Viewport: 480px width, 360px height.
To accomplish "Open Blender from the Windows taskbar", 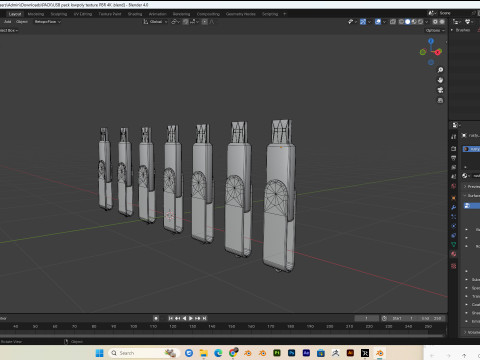I will click(x=379, y=353).
